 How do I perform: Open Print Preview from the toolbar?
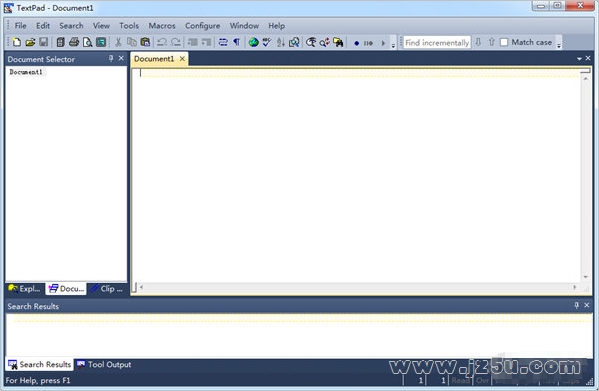click(87, 42)
